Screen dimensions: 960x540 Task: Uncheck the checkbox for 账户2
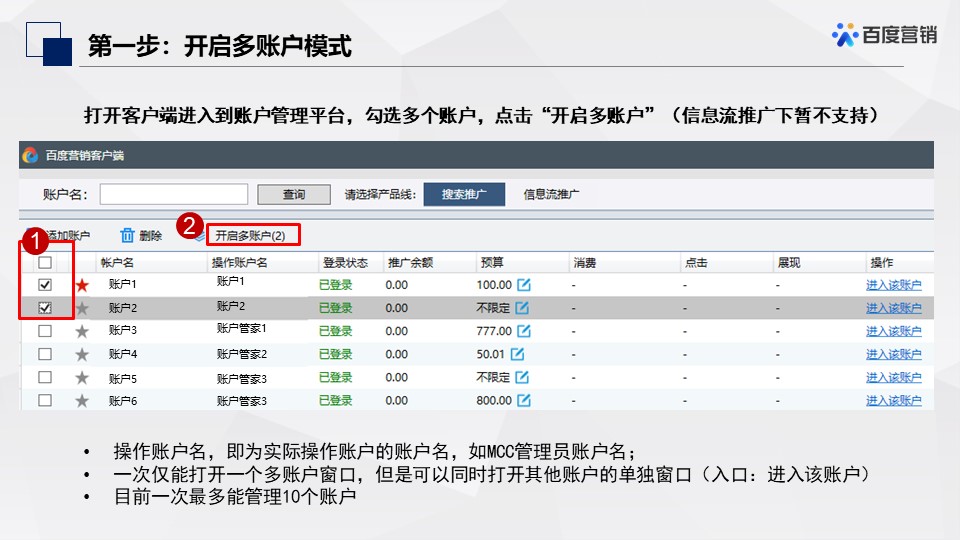coord(45,308)
